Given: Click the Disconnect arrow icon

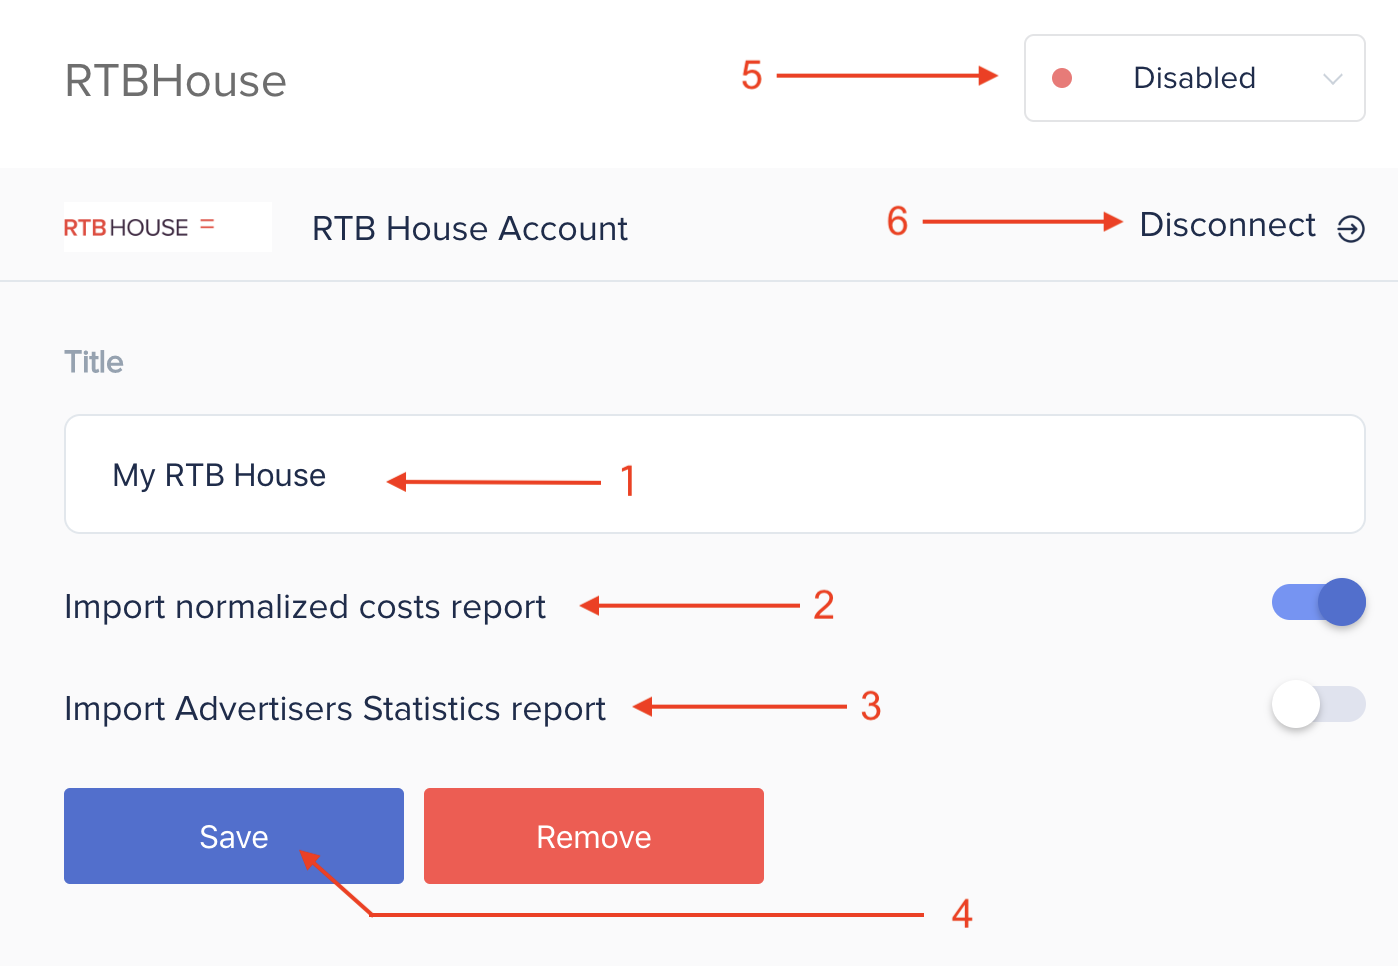Looking at the screenshot, I should tap(1351, 229).
